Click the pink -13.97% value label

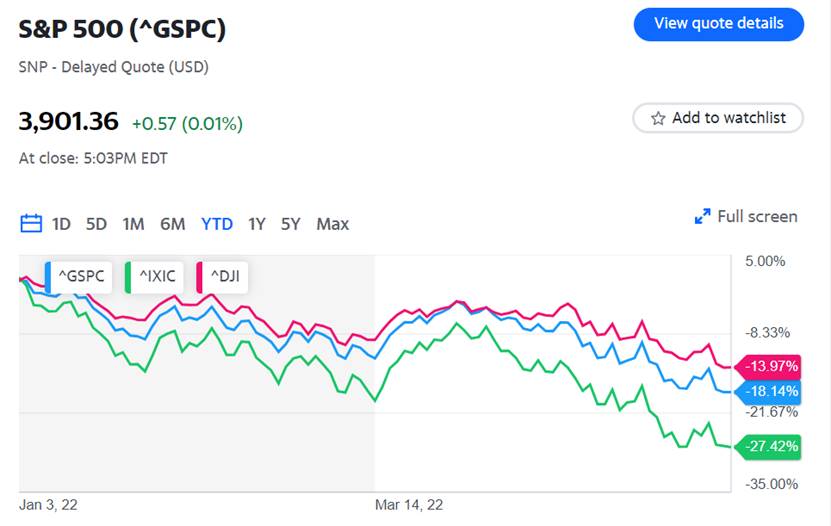(768, 367)
